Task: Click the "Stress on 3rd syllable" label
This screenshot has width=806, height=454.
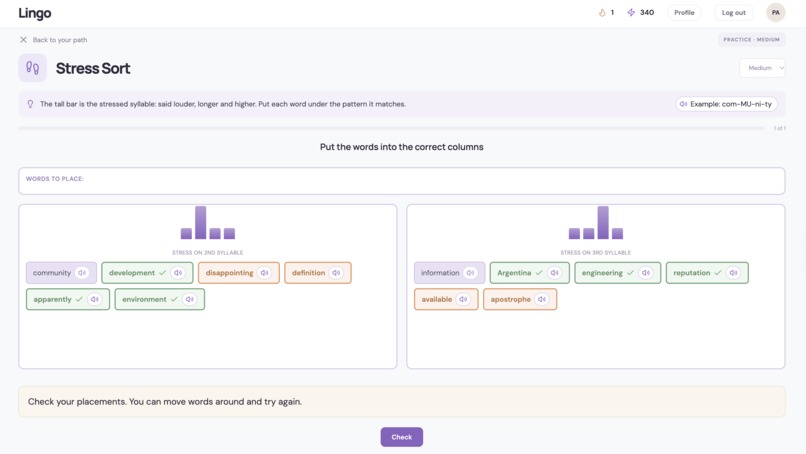Action: (x=596, y=252)
